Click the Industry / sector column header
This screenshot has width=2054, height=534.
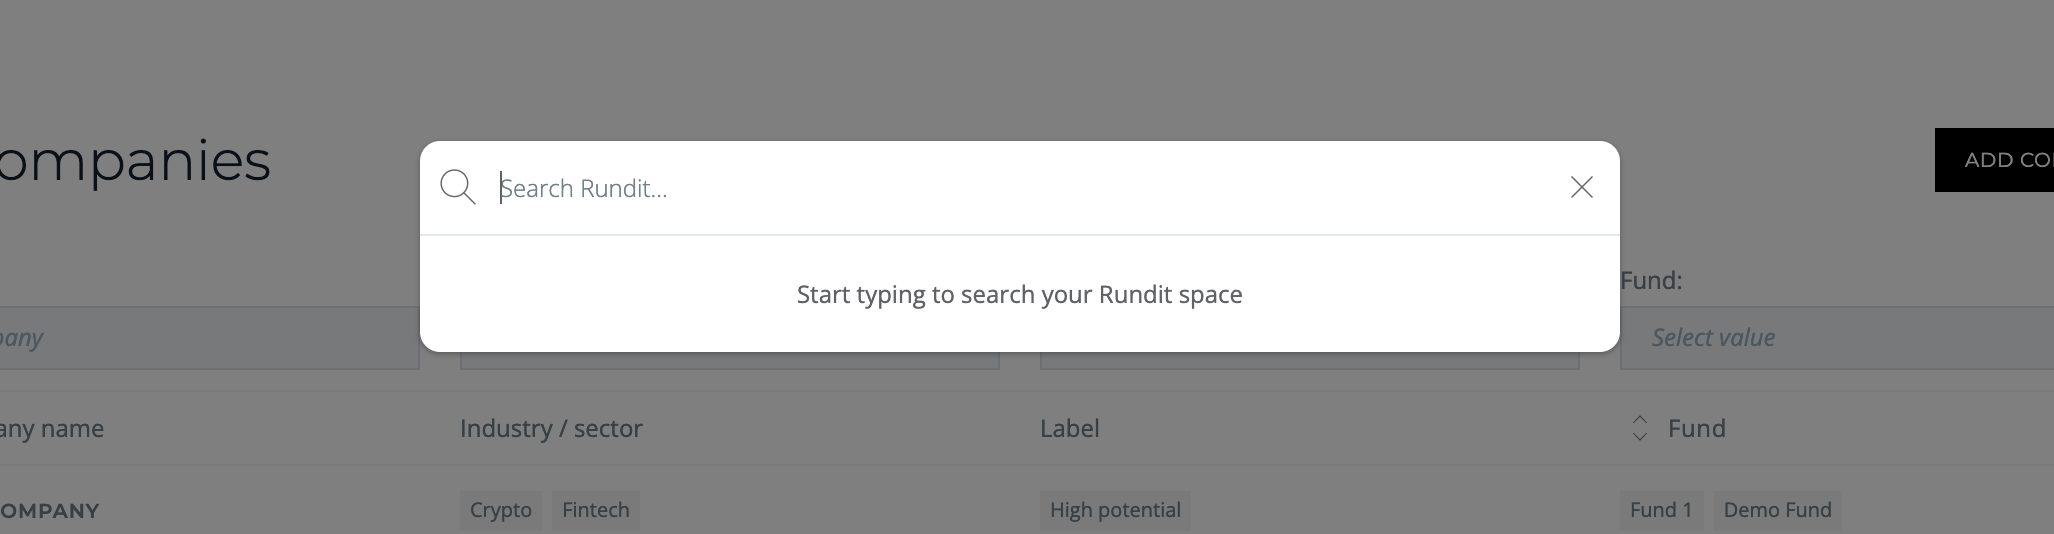point(551,428)
